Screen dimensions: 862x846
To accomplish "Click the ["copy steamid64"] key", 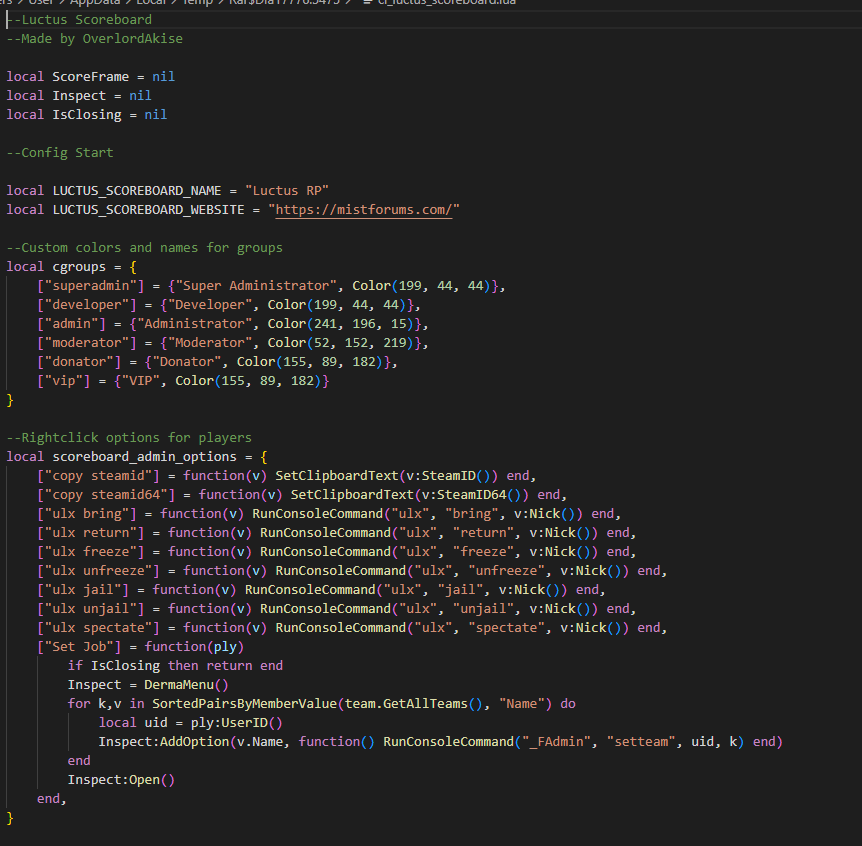I will [106, 495].
